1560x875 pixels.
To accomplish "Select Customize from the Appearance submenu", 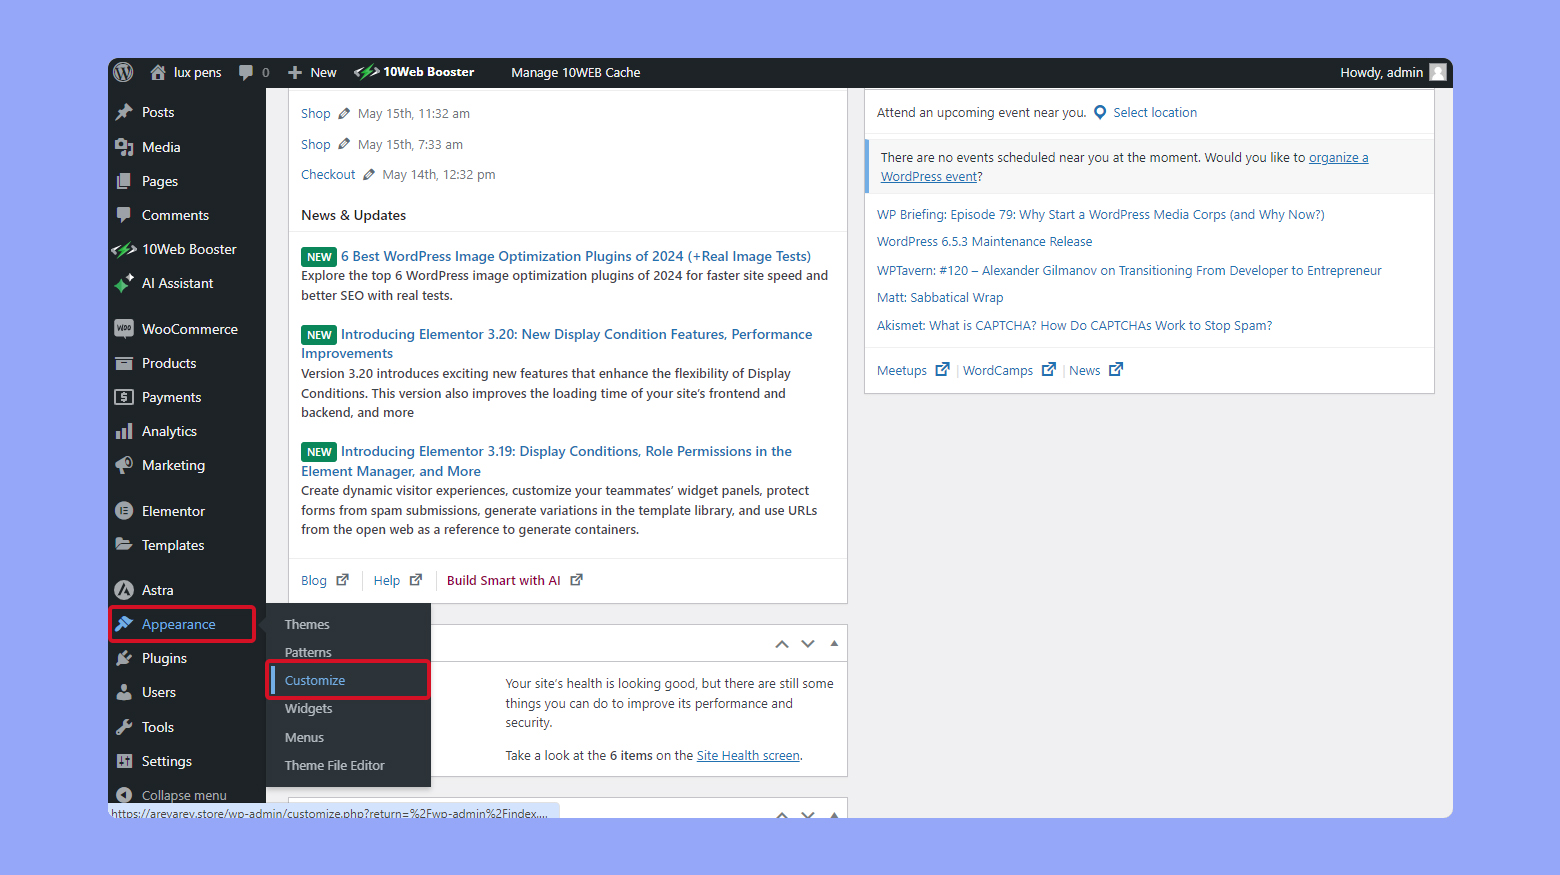I will 315,679.
